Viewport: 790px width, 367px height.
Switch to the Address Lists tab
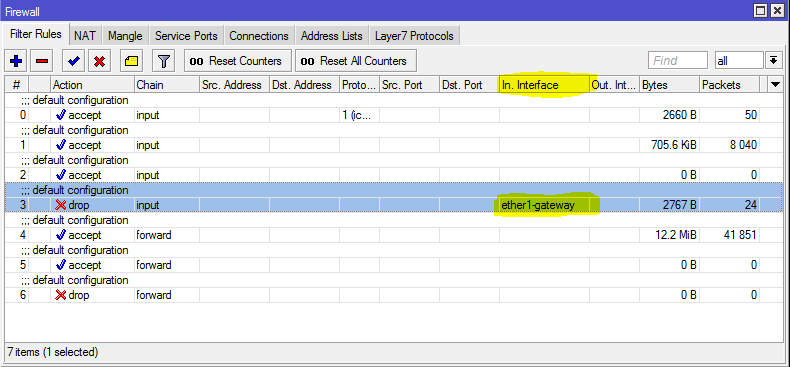pos(332,36)
